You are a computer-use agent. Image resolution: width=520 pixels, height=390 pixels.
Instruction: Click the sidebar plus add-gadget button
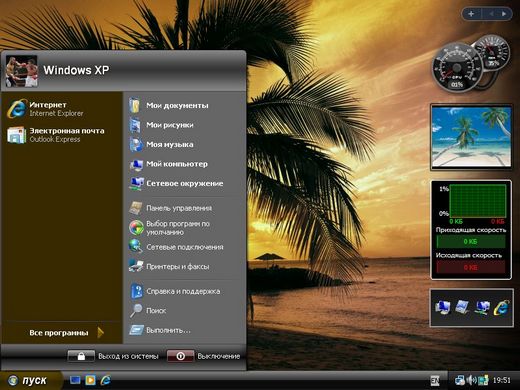click(471, 14)
